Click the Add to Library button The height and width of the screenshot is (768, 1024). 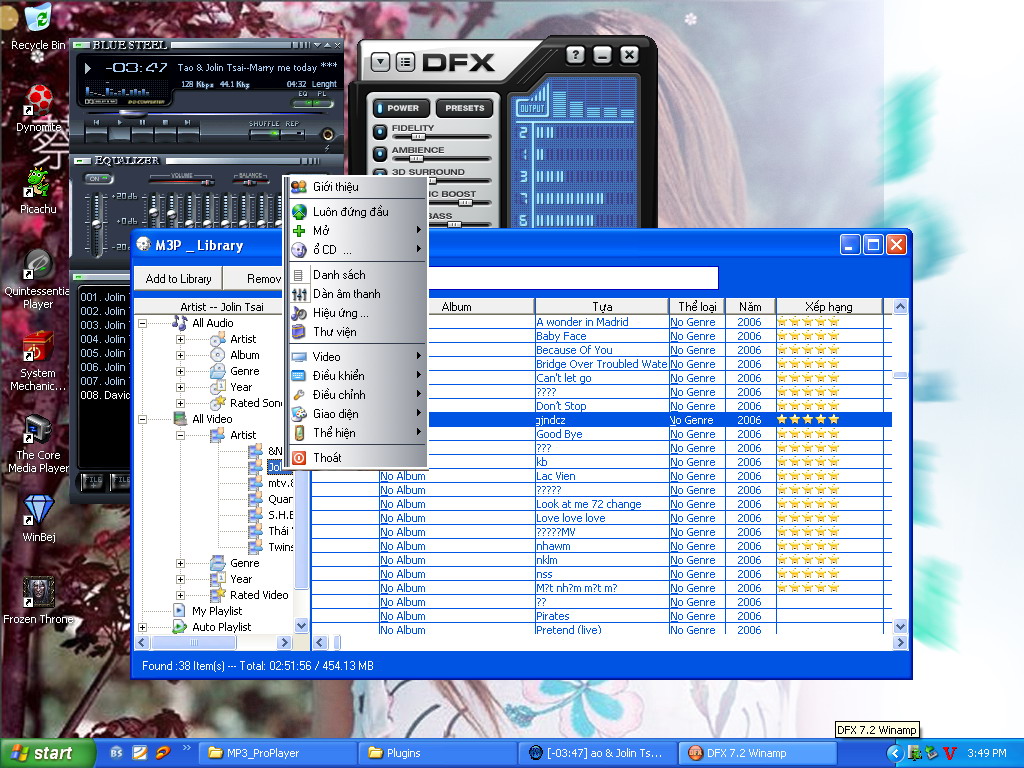coord(178,279)
